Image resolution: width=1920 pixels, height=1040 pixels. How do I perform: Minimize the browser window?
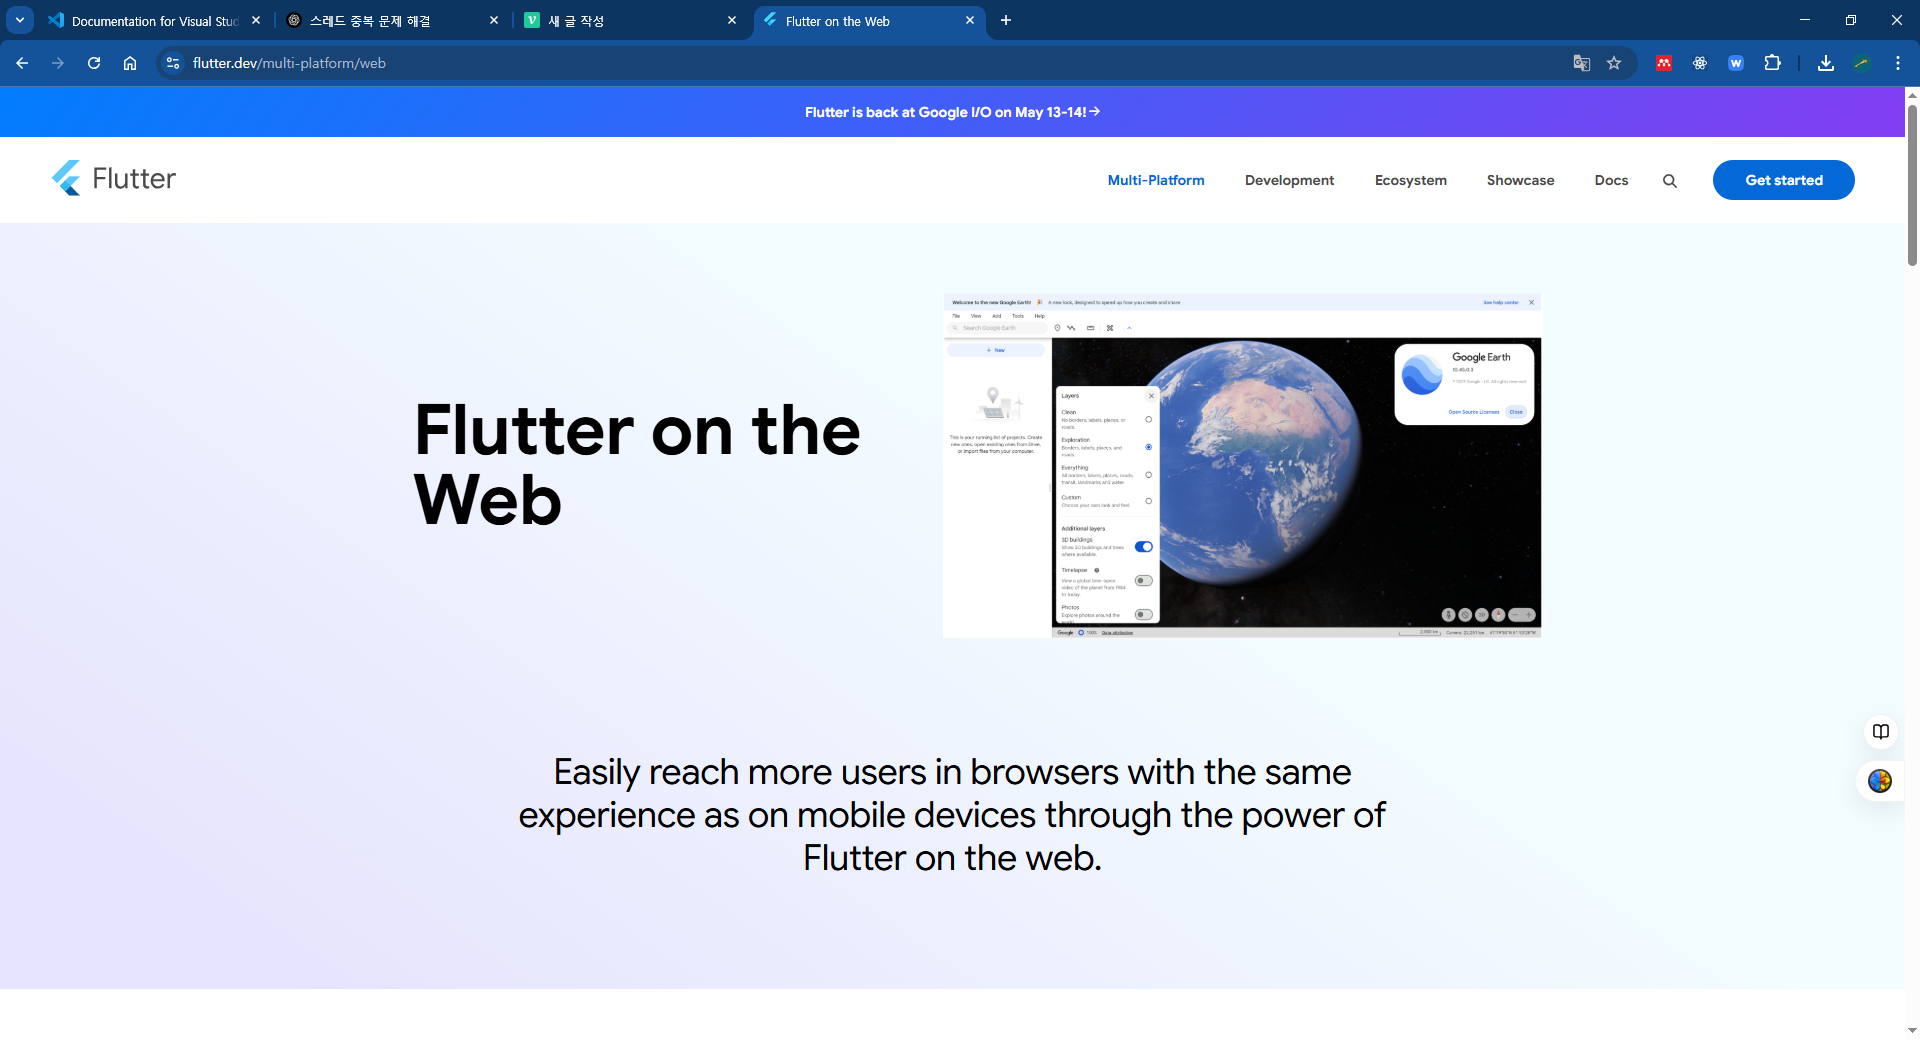[x=1805, y=20]
